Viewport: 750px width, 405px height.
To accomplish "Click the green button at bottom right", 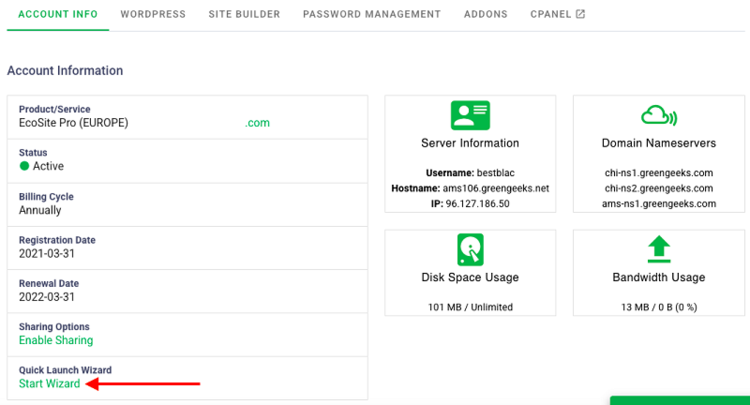I will pos(680,400).
